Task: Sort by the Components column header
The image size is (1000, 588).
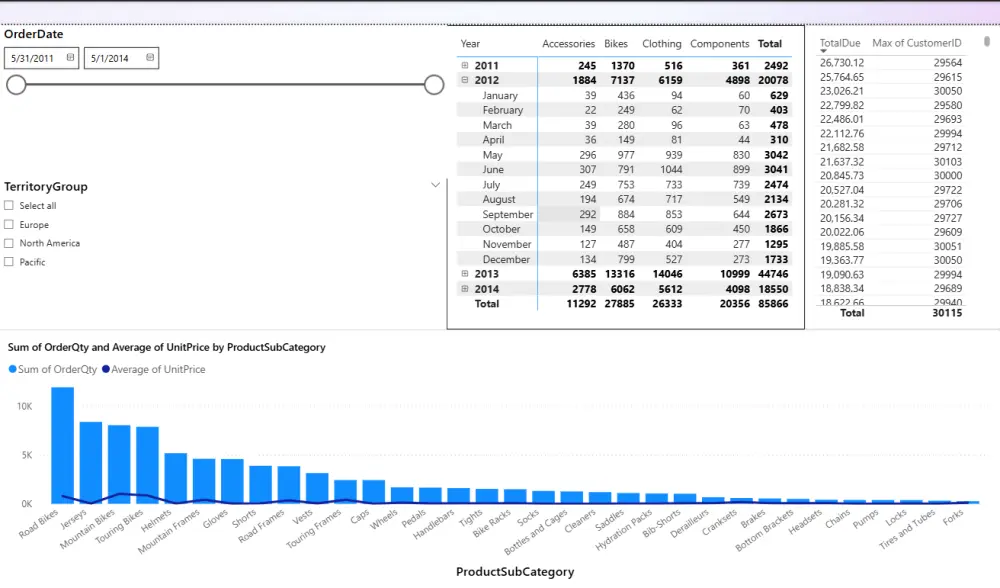Action: [719, 43]
